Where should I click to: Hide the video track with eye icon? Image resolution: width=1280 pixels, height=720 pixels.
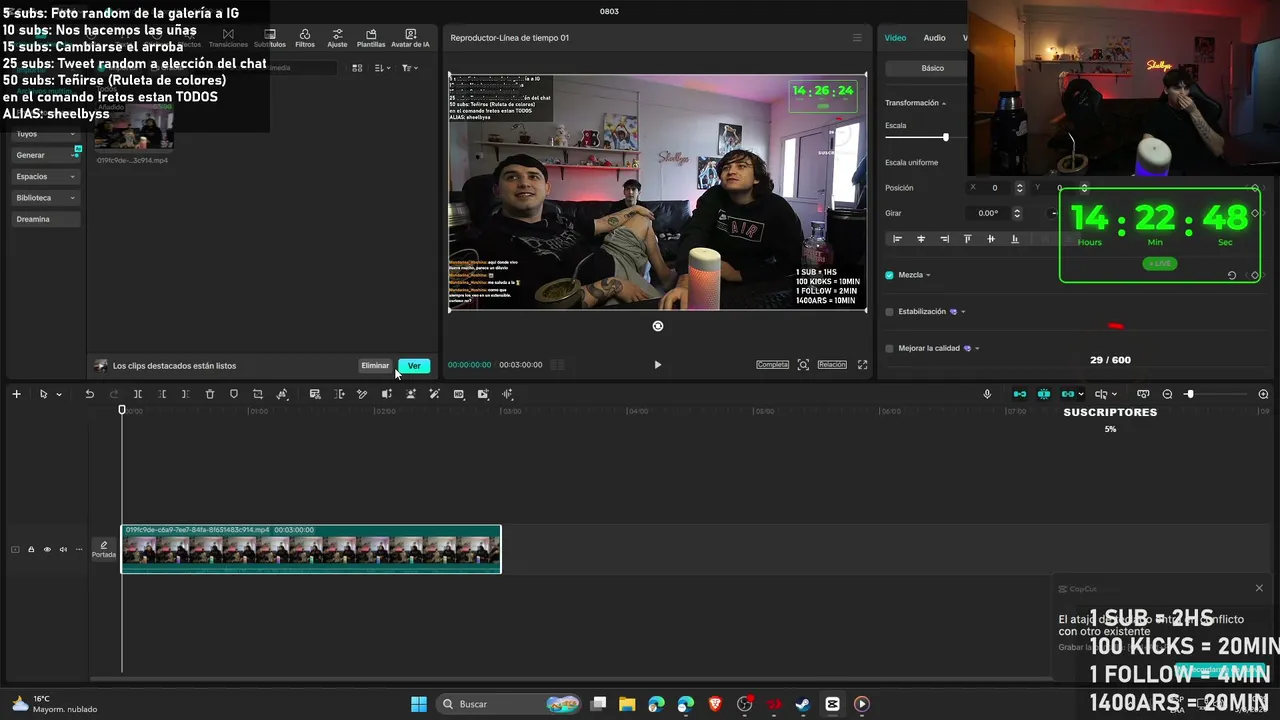pos(46,549)
